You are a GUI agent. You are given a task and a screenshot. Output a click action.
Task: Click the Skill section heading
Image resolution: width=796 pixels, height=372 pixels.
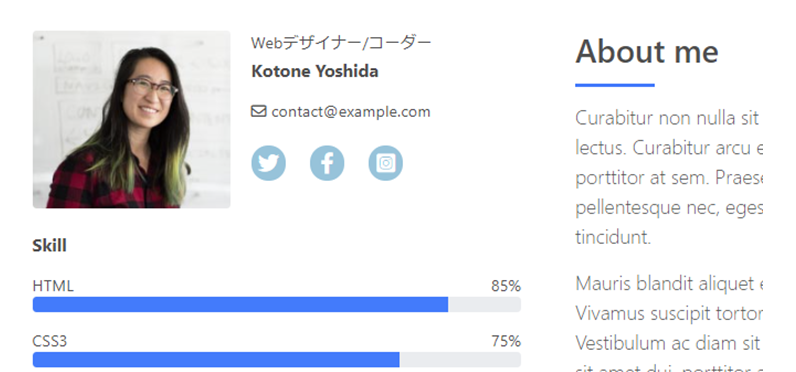pos(49,246)
